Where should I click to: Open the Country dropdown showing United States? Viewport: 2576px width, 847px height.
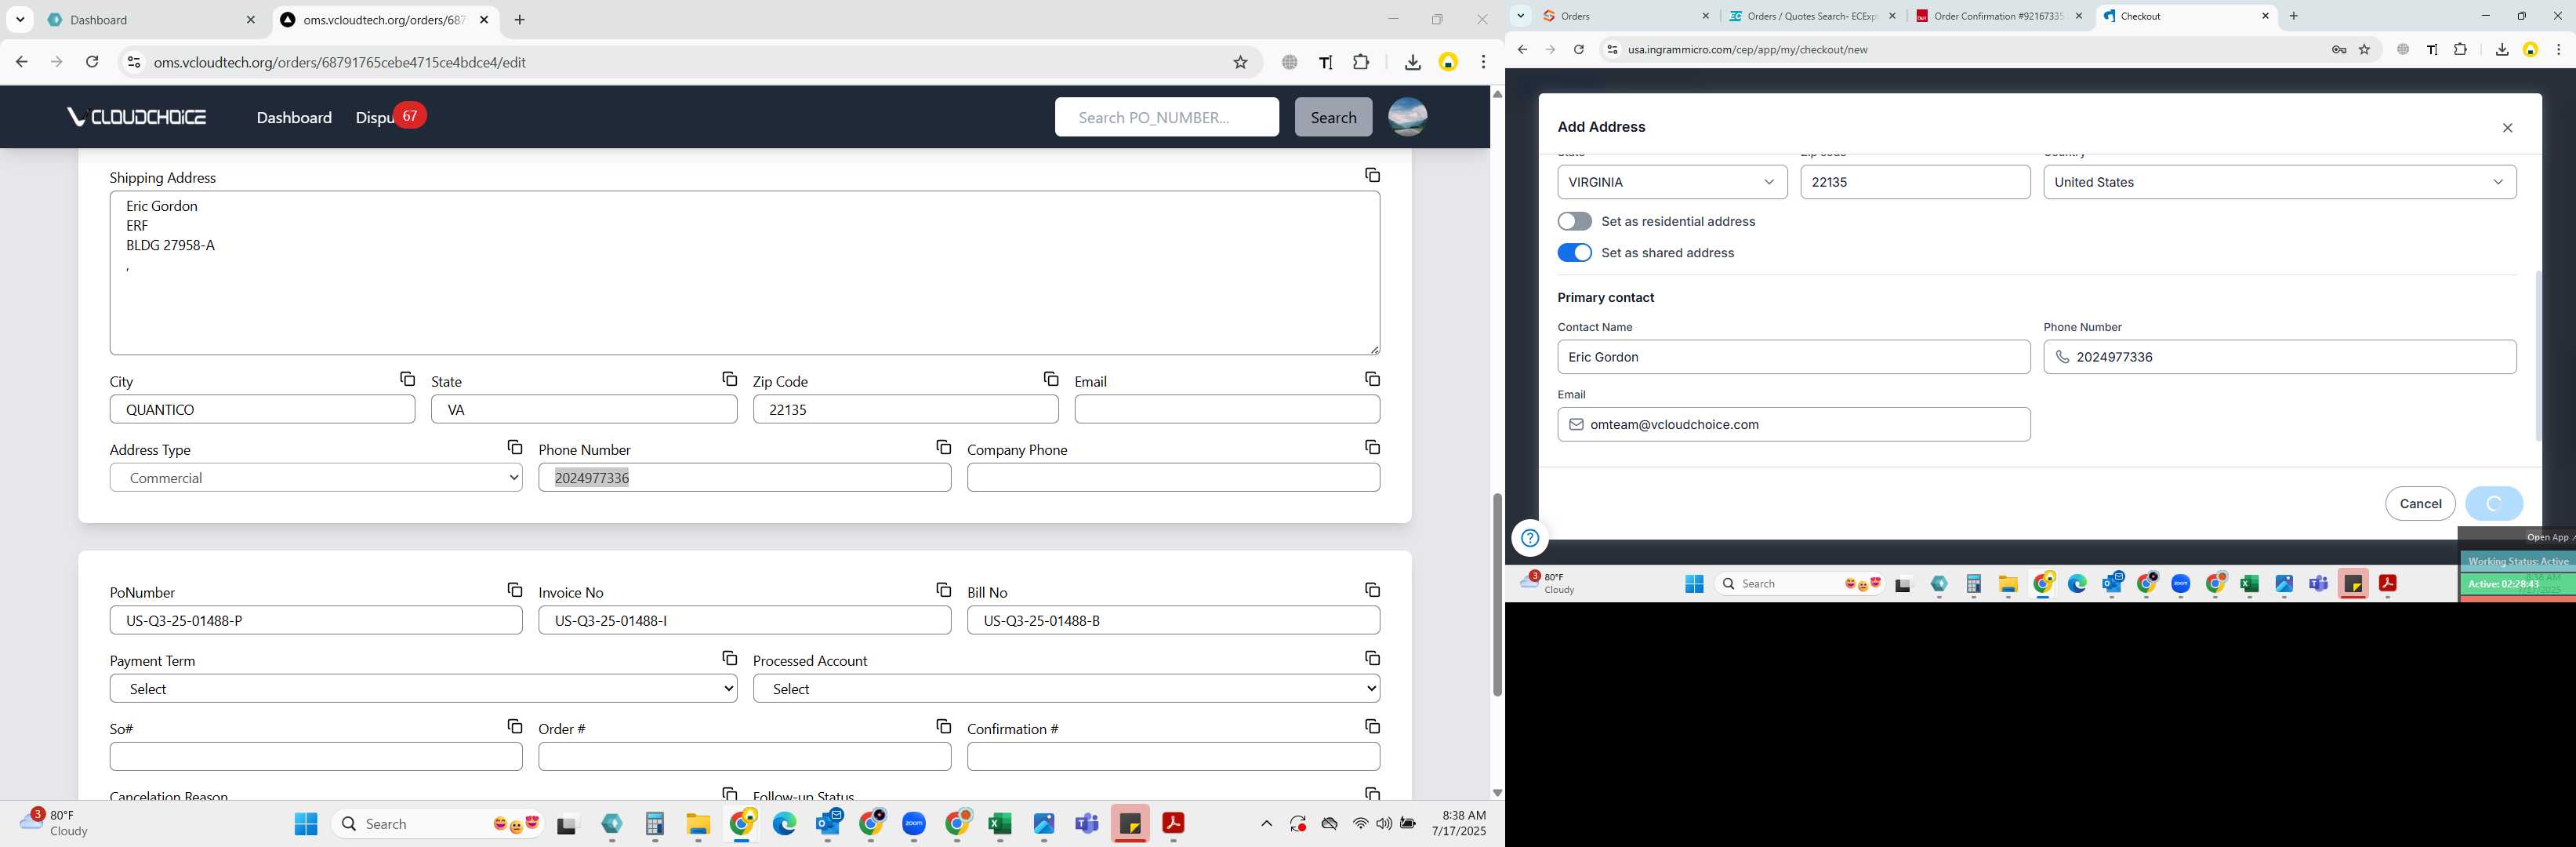coord(2279,182)
